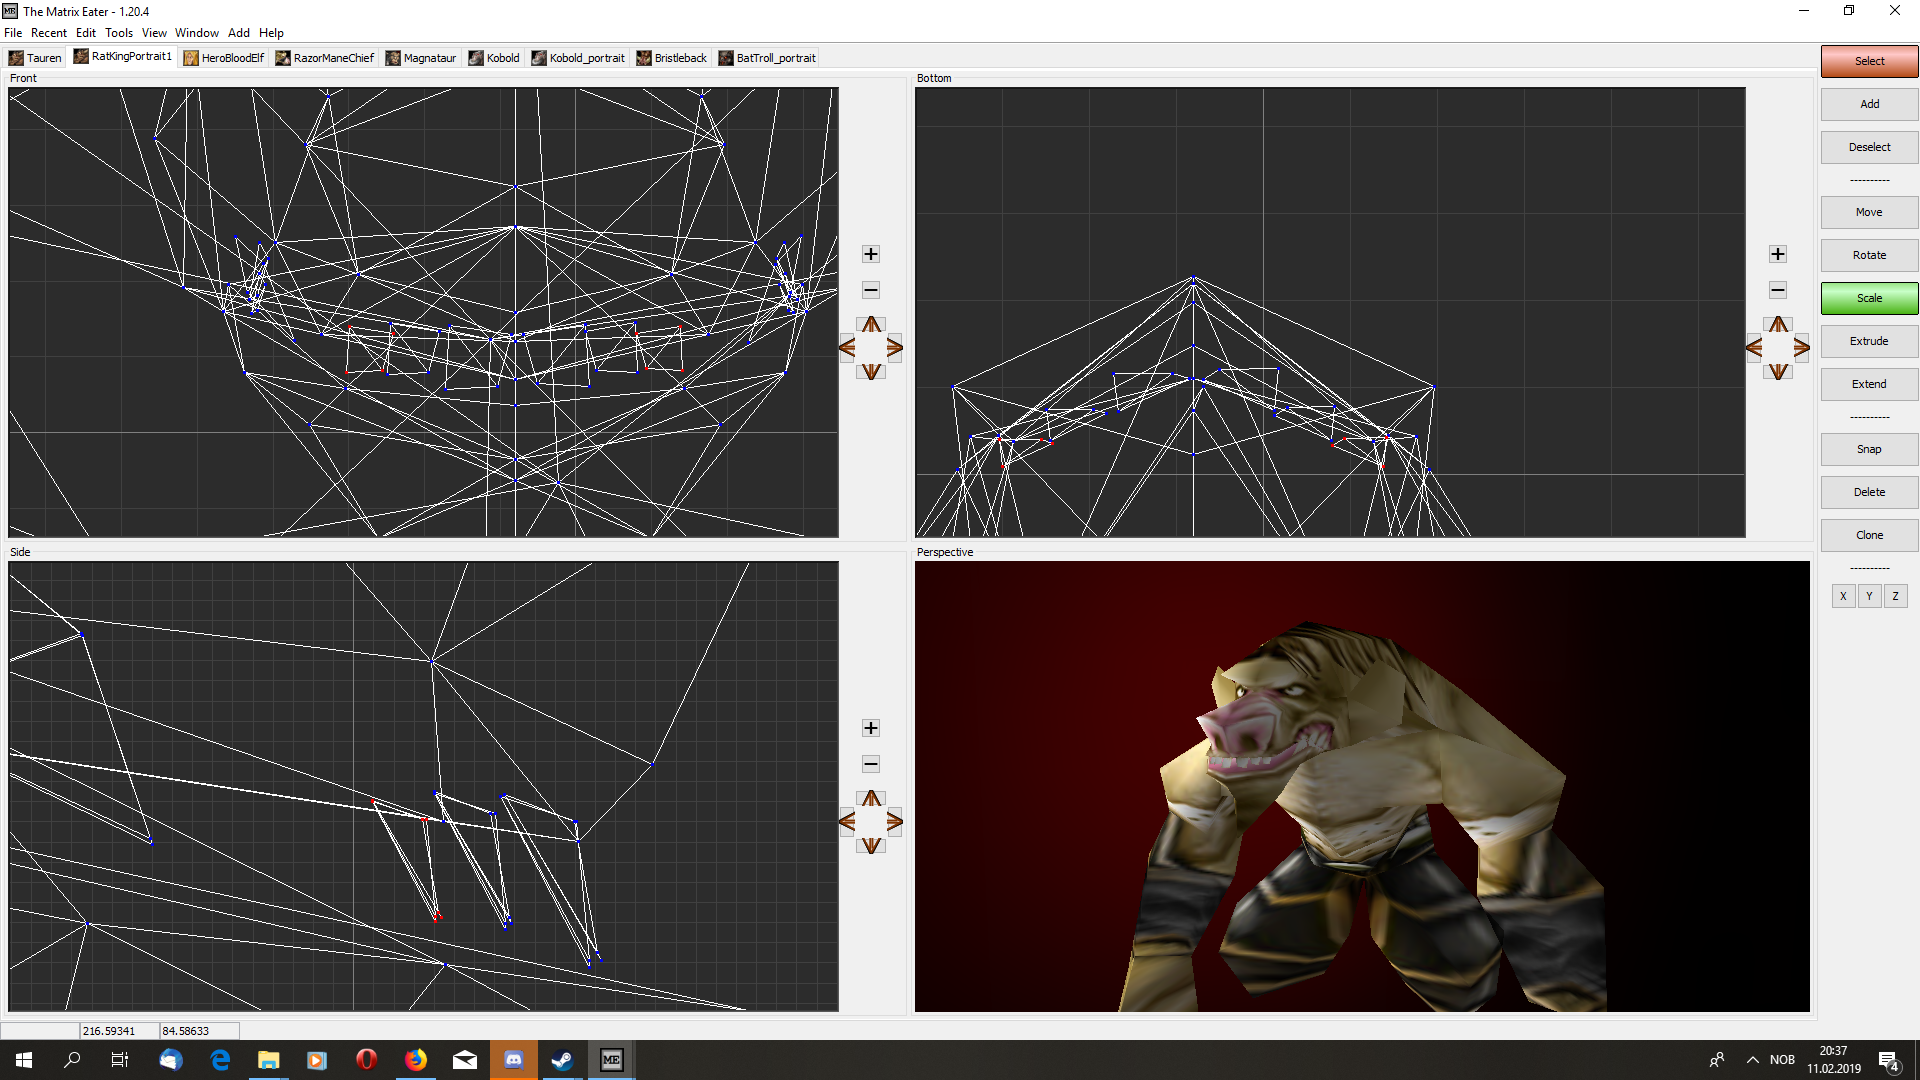The height and width of the screenshot is (1080, 1920).
Task: Toggle the Z axis lock
Action: (x=1895, y=596)
